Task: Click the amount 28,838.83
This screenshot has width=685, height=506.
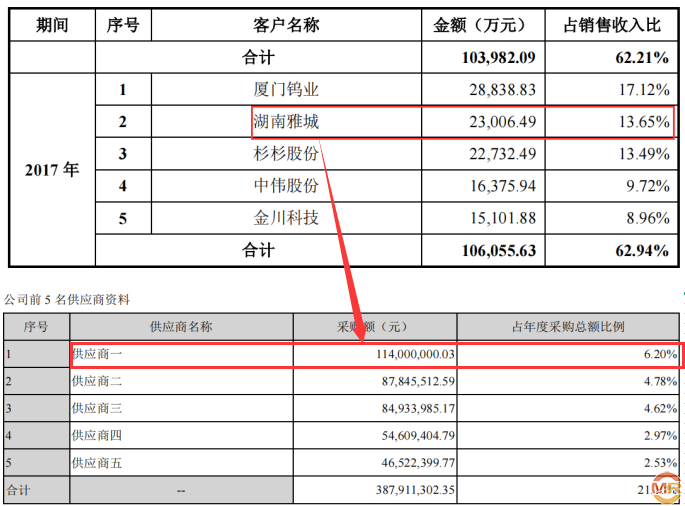Action: coord(503,90)
